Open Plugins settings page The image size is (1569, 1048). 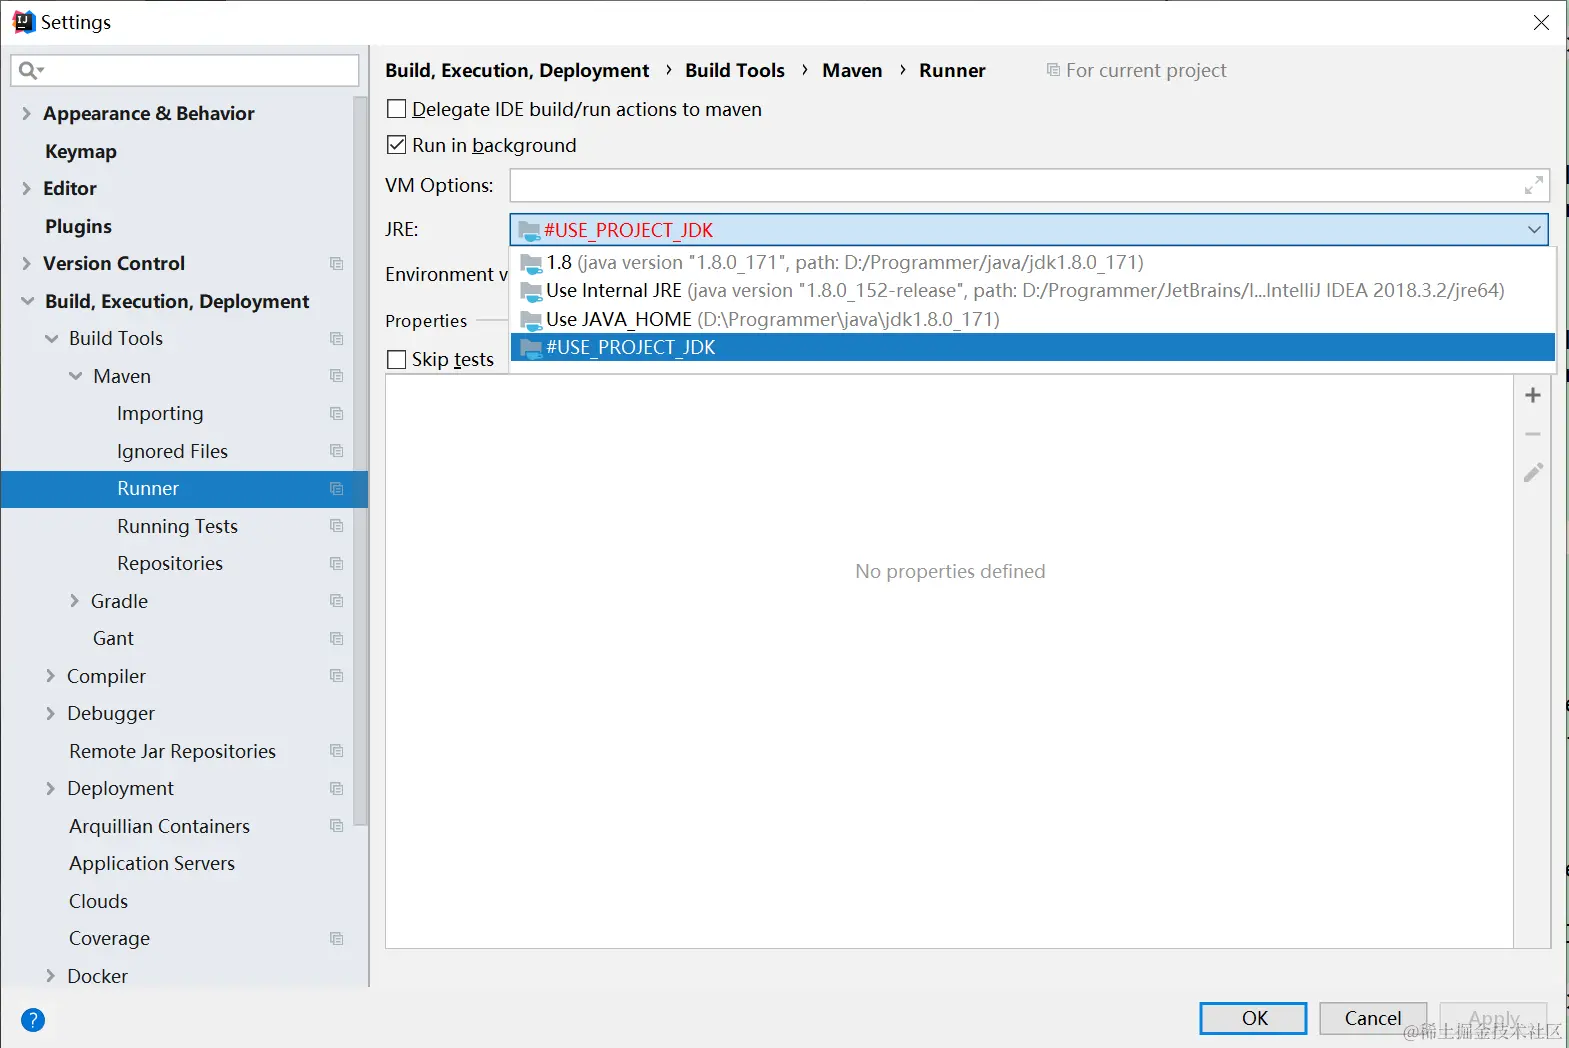(x=78, y=226)
